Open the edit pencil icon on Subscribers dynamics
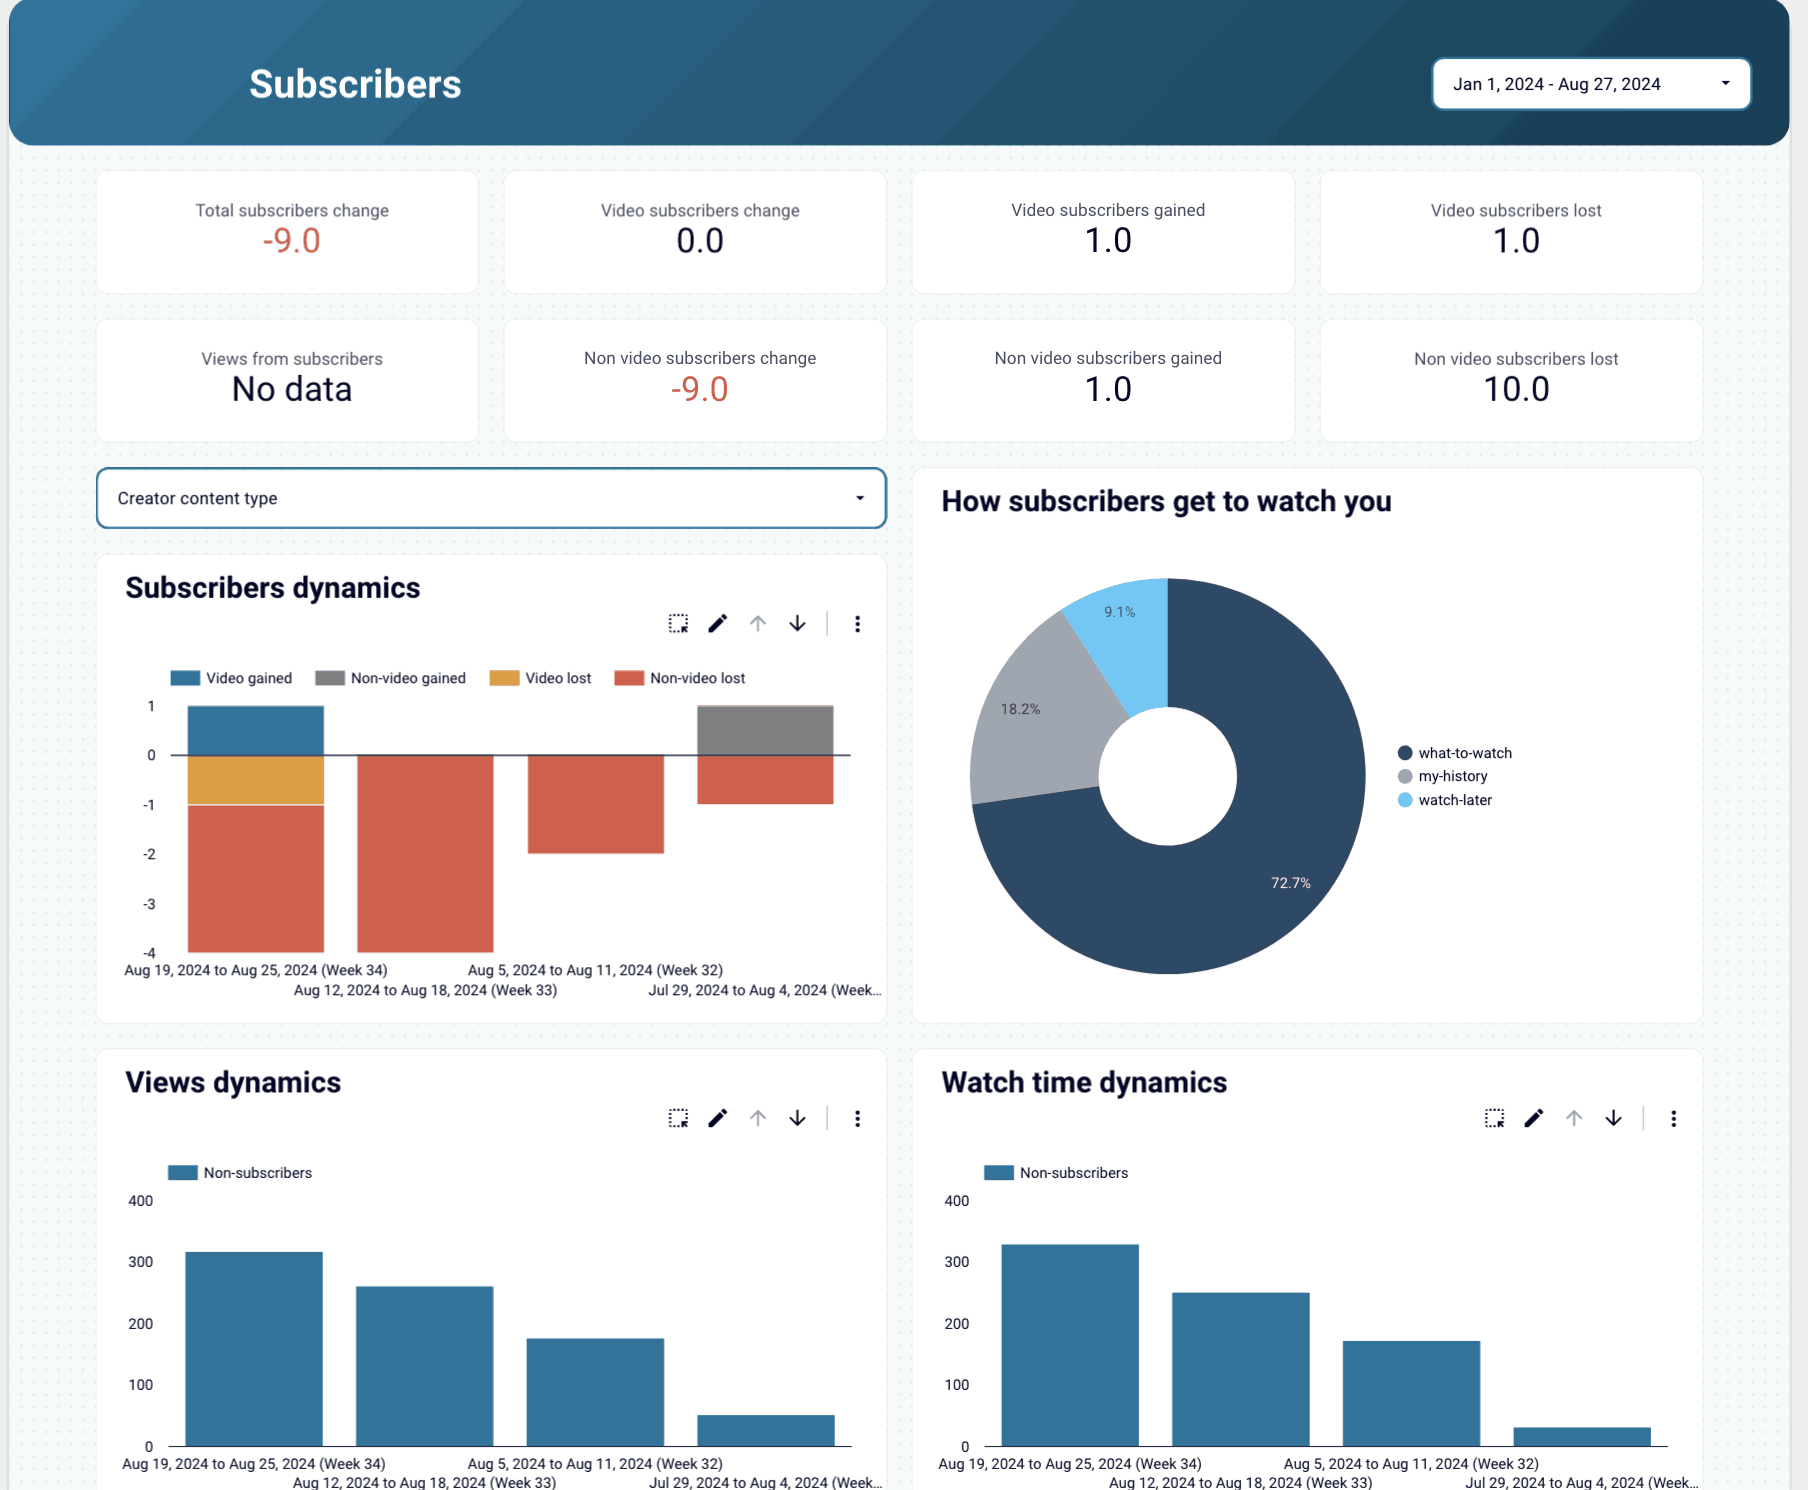The height and width of the screenshot is (1490, 1808). [718, 623]
